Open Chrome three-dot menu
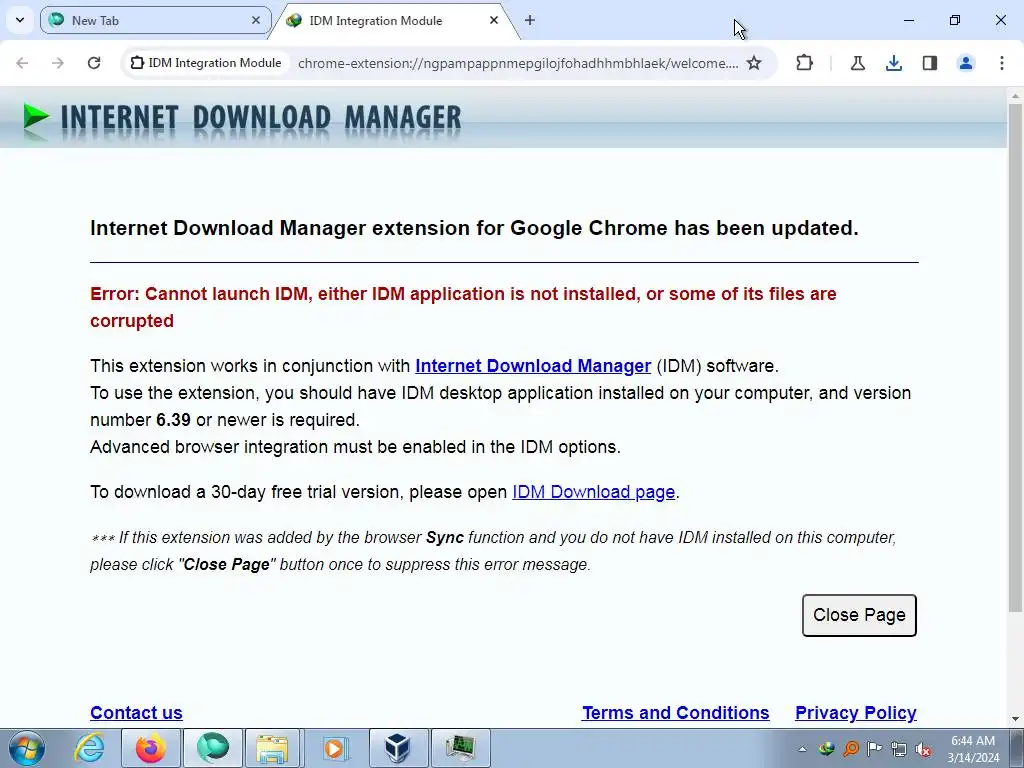 [x=1002, y=63]
